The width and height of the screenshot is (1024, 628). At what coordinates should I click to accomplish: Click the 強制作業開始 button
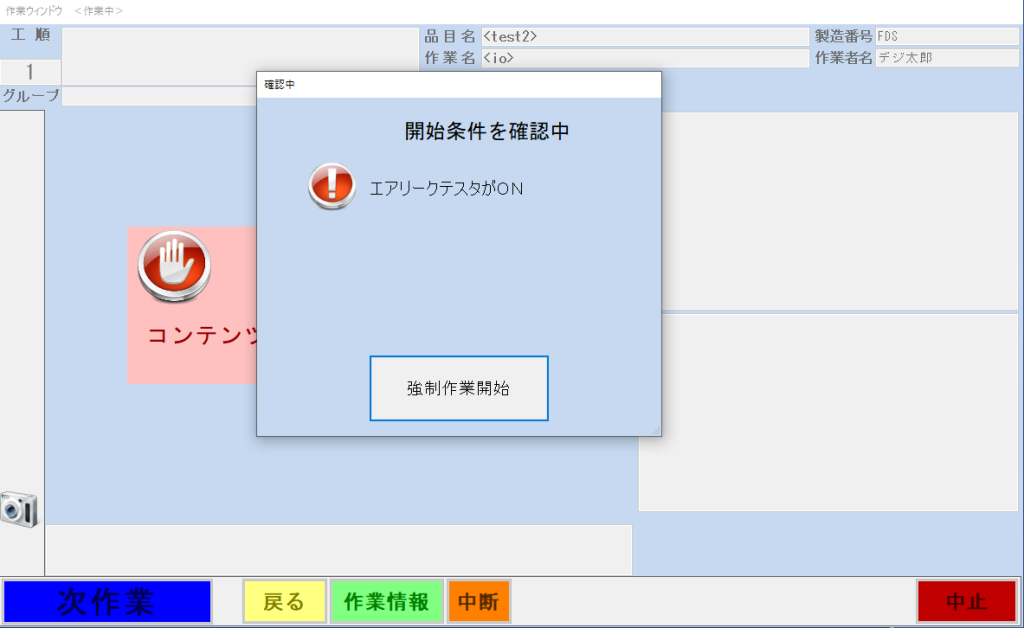[x=458, y=388]
